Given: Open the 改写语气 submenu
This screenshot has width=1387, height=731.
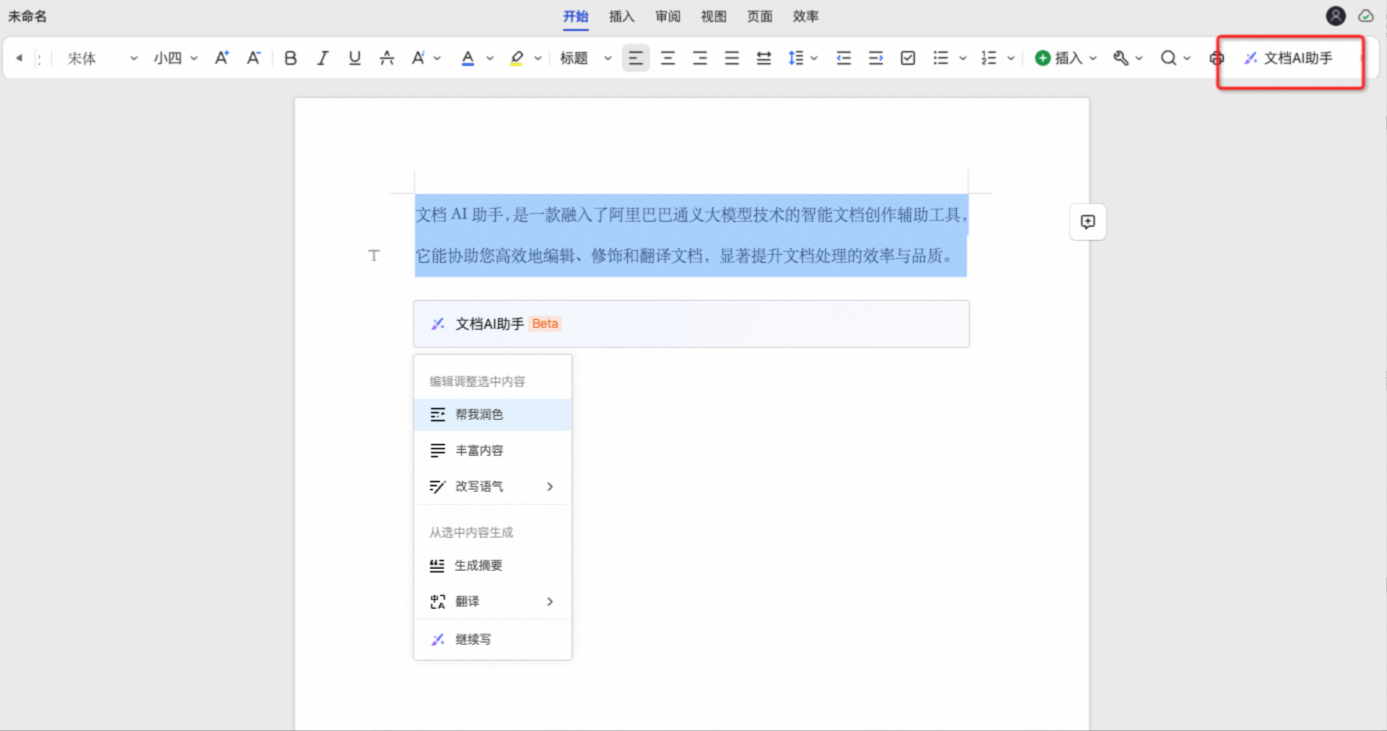Looking at the screenshot, I should [x=493, y=486].
